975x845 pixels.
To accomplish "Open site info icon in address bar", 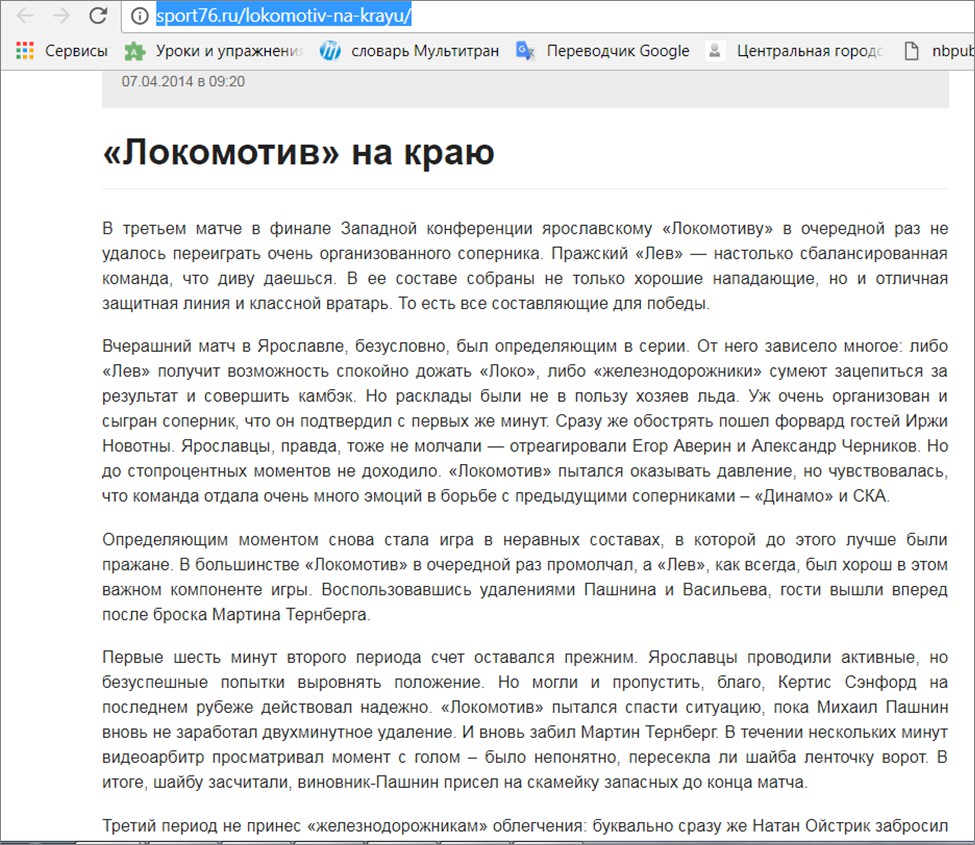I will coord(140,16).
